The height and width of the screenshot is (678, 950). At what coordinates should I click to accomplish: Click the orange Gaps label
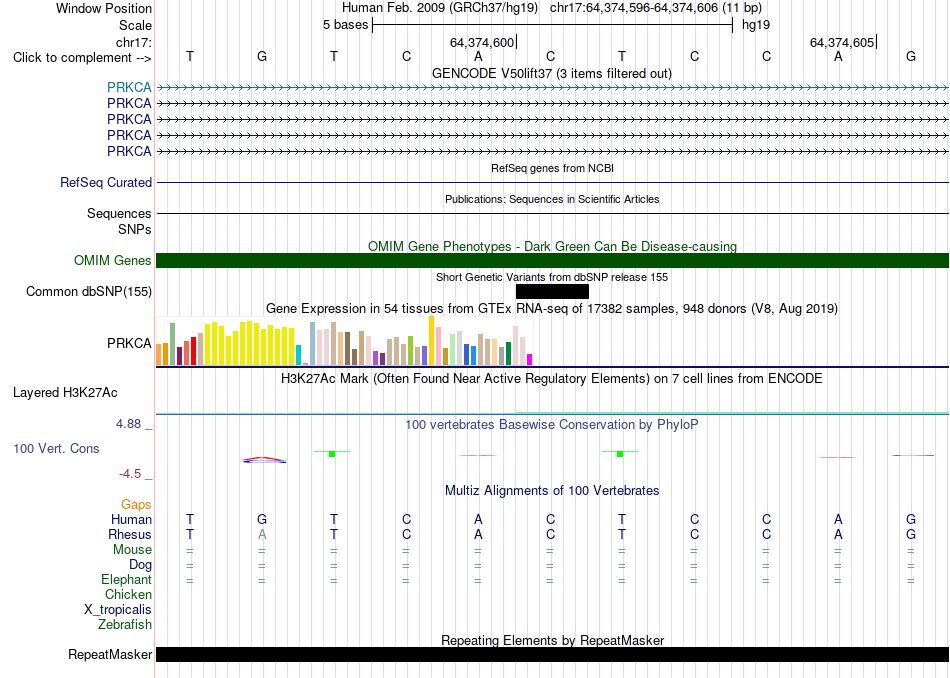point(136,504)
